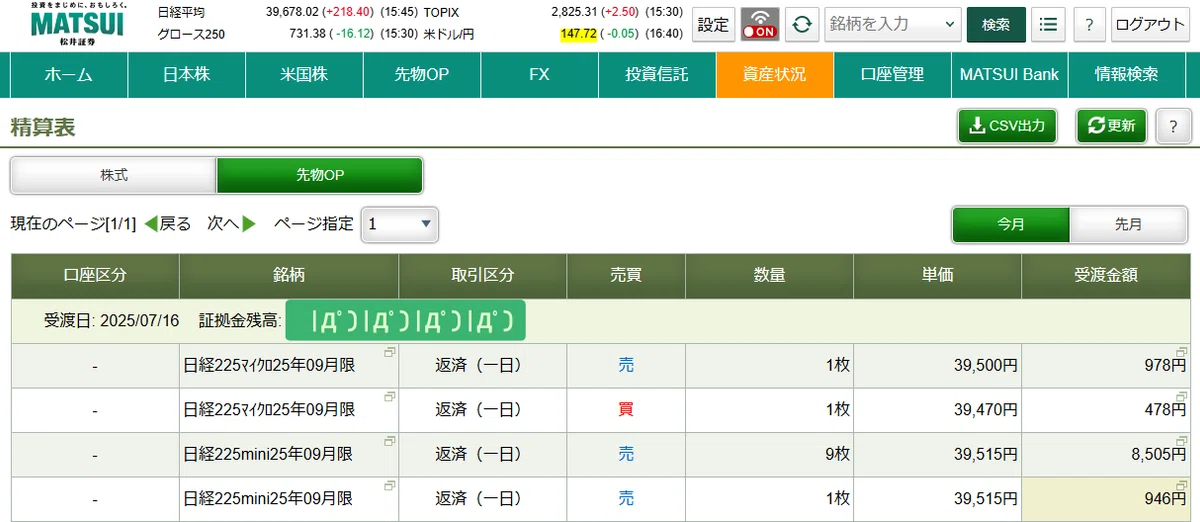Open the FX menu
The height and width of the screenshot is (522, 1200).
[x=540, y=74]
